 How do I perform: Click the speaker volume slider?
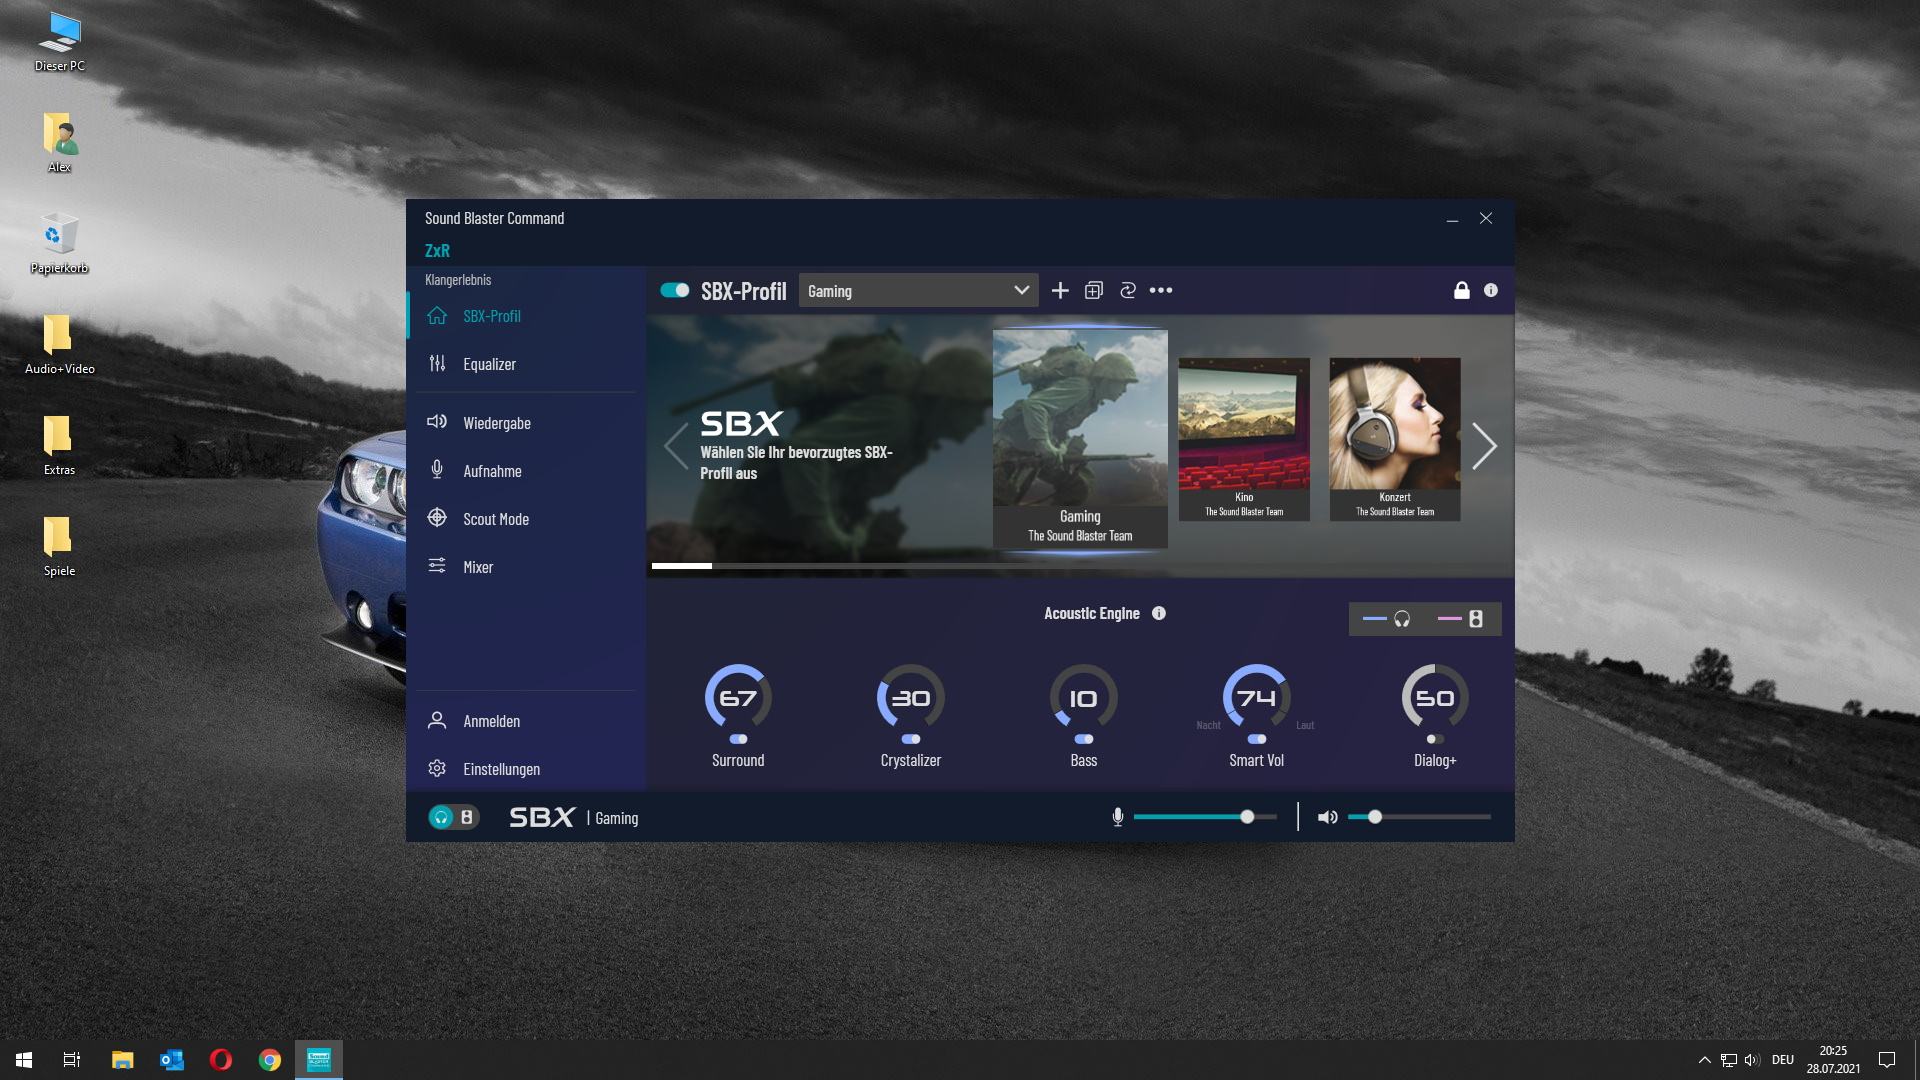(x=1419, y=817)
